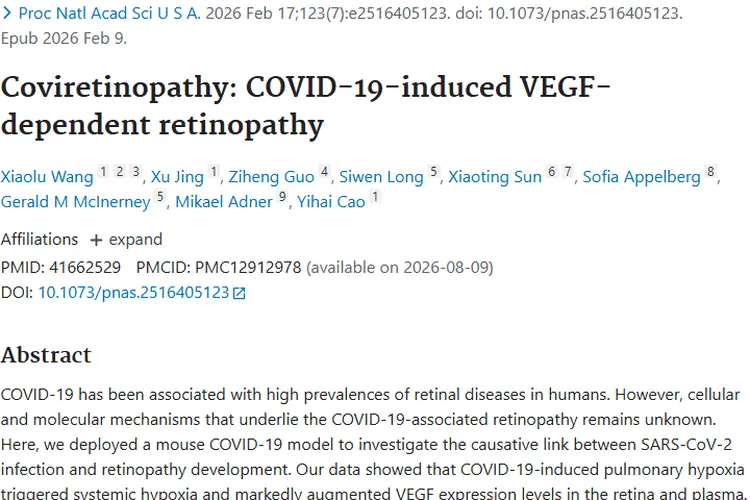View author Xu Jing's publications

coord(177,177)
